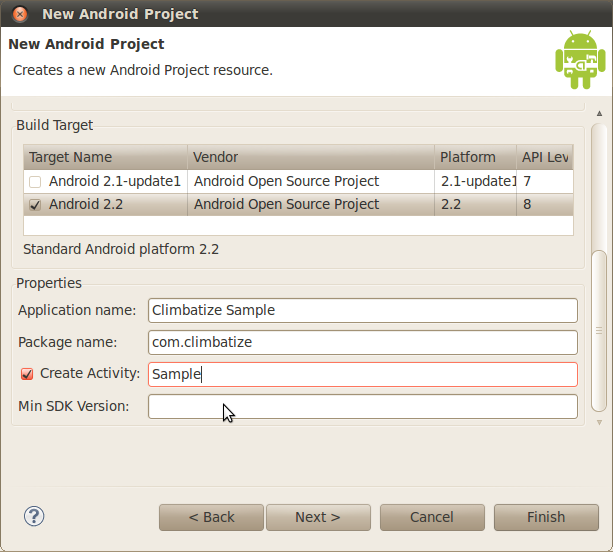Focus the Create Activity text field

tap(363, 375)
